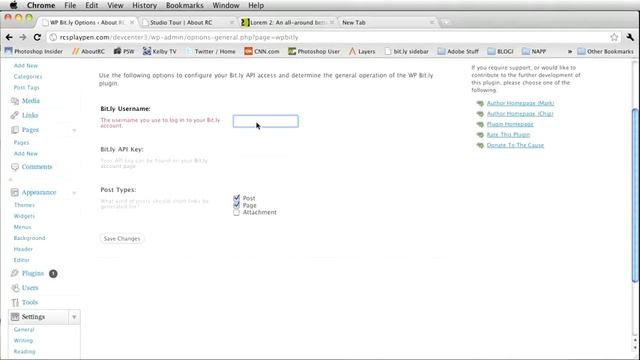Open Writing settings link
Screen dimensions: 640x360
[23, 340]
